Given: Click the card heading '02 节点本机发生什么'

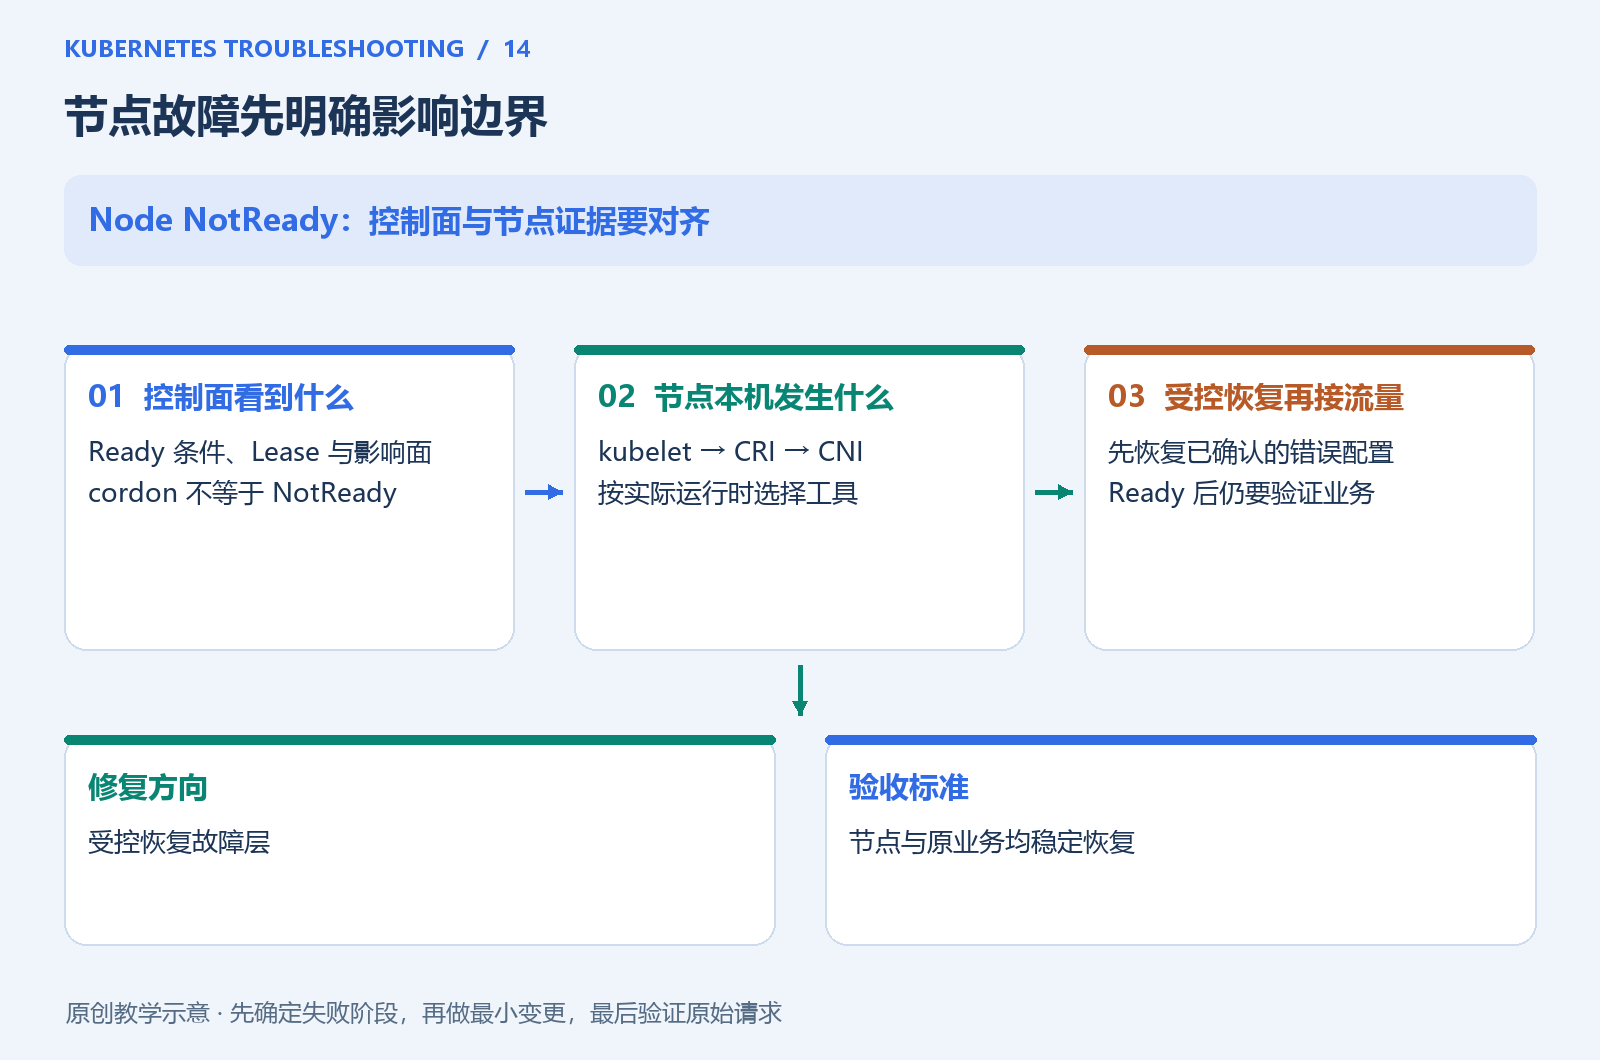Looking at the screenshot, I should click(746, 397).
